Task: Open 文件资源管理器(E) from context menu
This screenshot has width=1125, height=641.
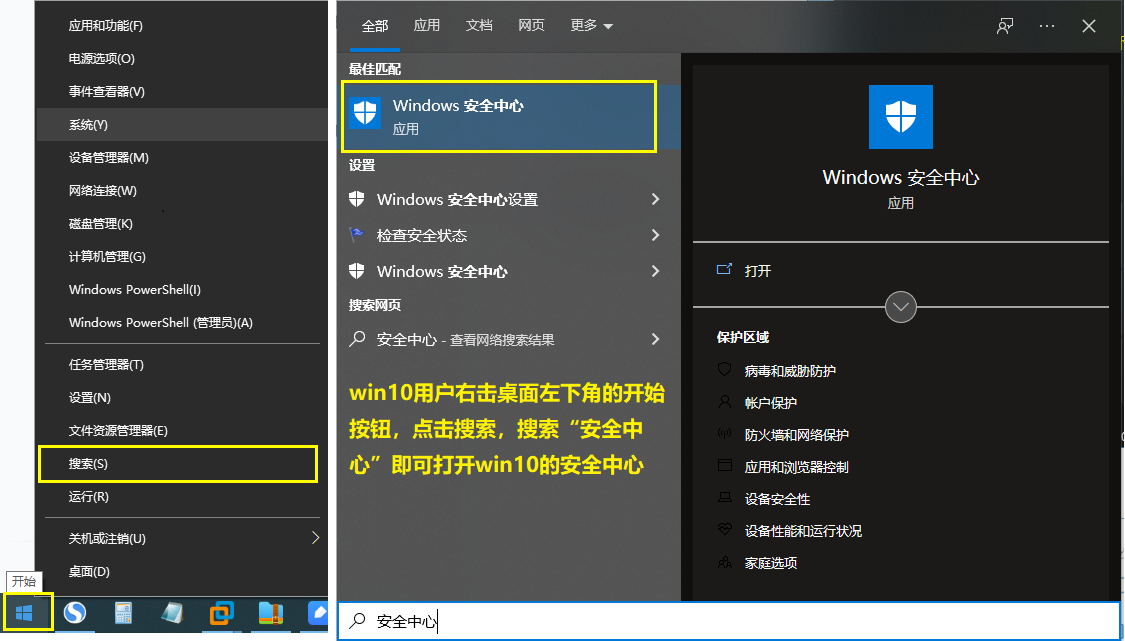Action: [182, 431]
